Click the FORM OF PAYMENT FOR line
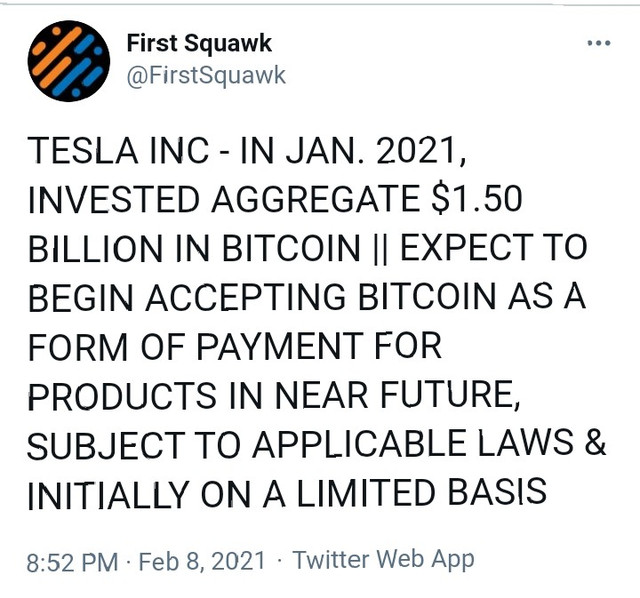Image resolution: width=640 pixels, height=598 pixels. (x=235, y=347)
